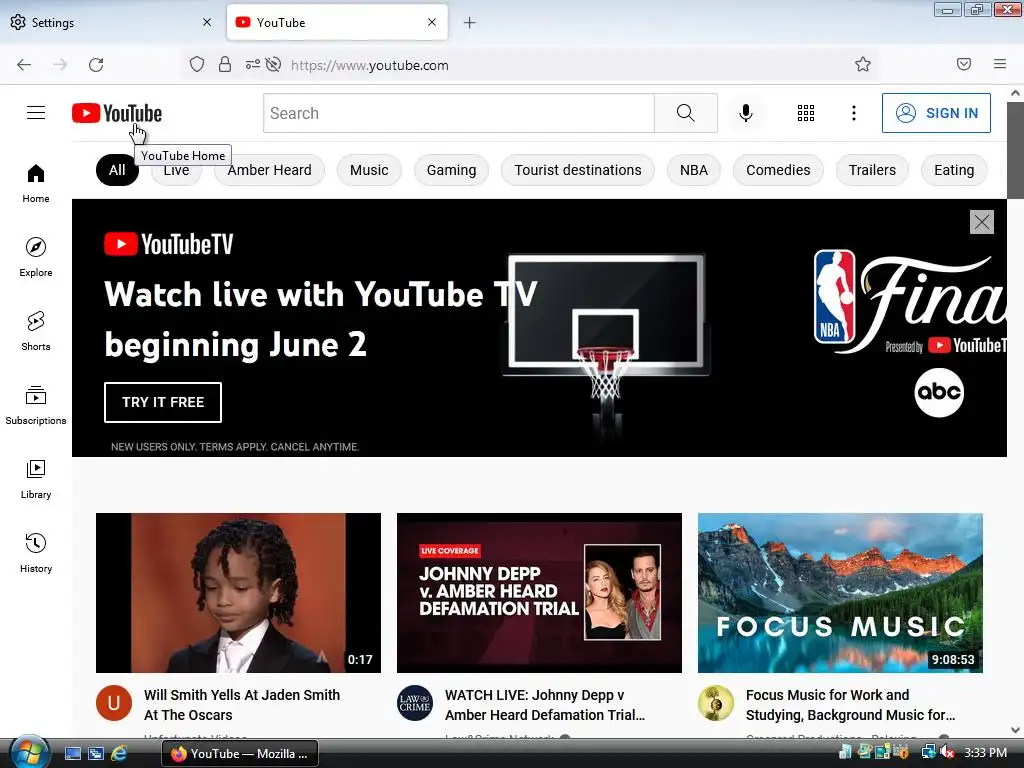
Task: View site security padlock info
Action: pyautogui.click(x=225, y=65)
